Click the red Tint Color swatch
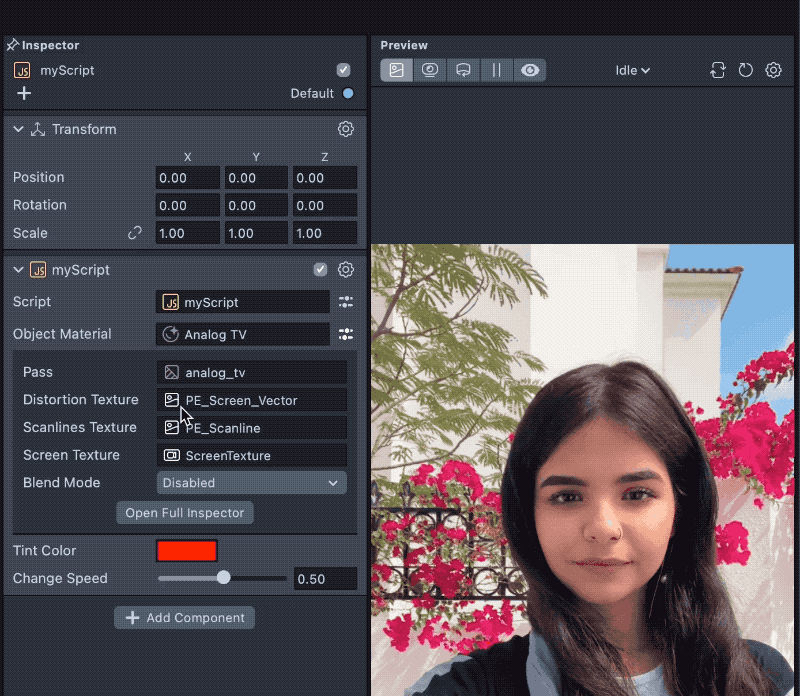 click(x=187, y=551)
